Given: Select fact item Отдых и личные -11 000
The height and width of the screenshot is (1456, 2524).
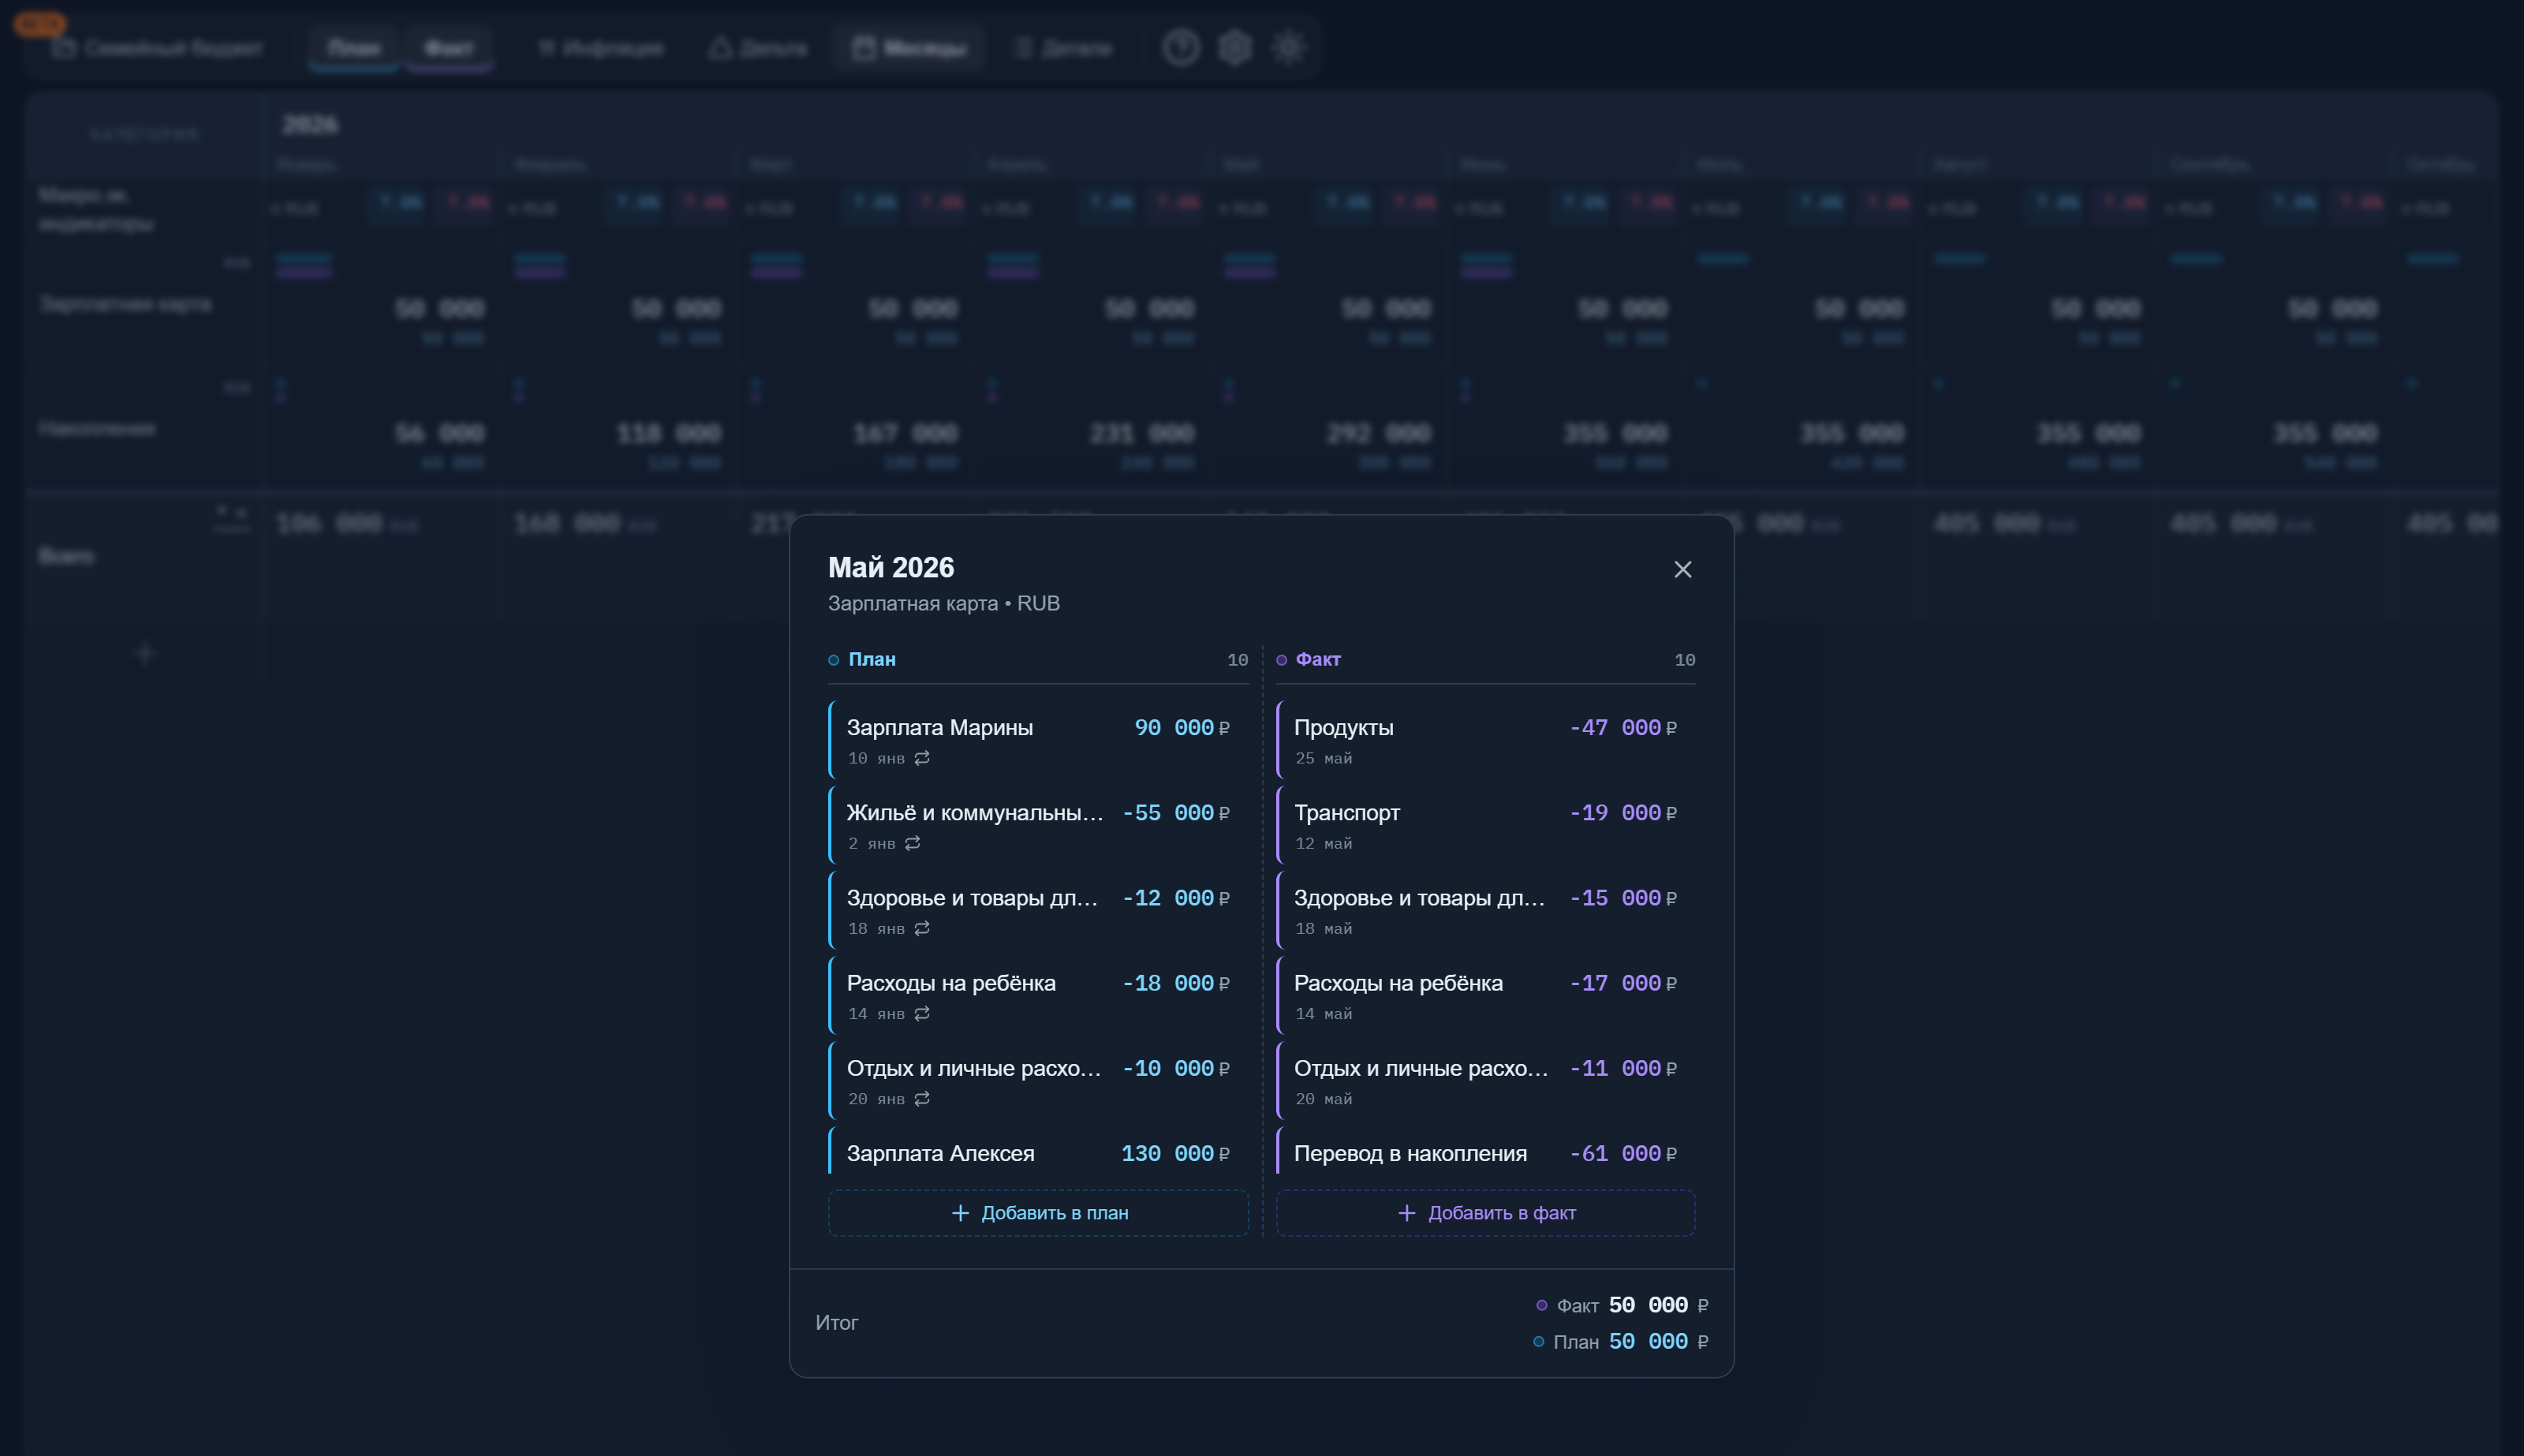Looking at the screenshot, I should click(1485, 1080).
